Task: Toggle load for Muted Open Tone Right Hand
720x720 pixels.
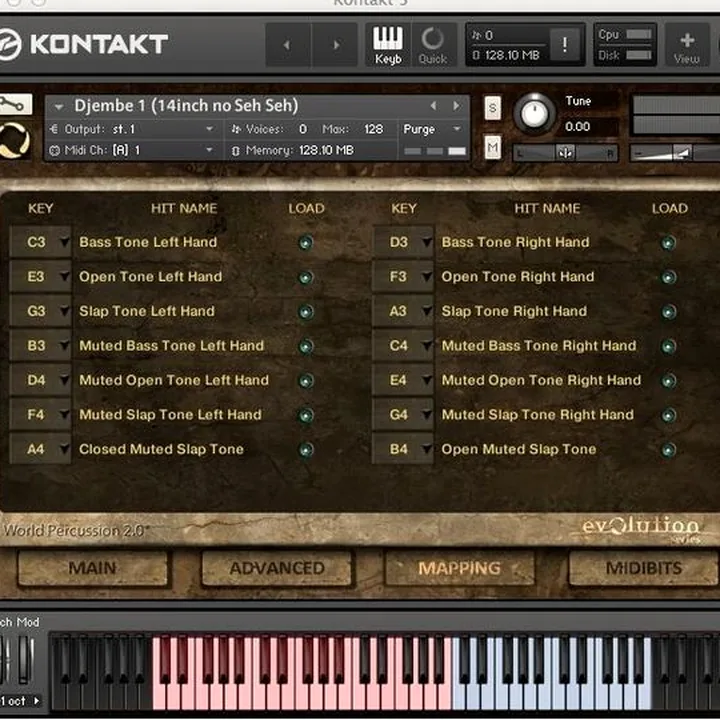Action: pyautogui.click(x=668, y=381)
